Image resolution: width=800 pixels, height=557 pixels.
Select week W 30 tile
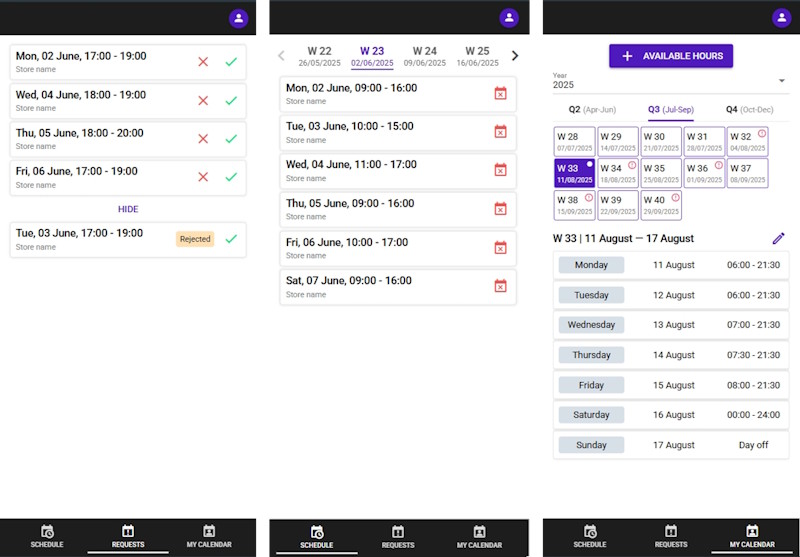tap(661, 141)
